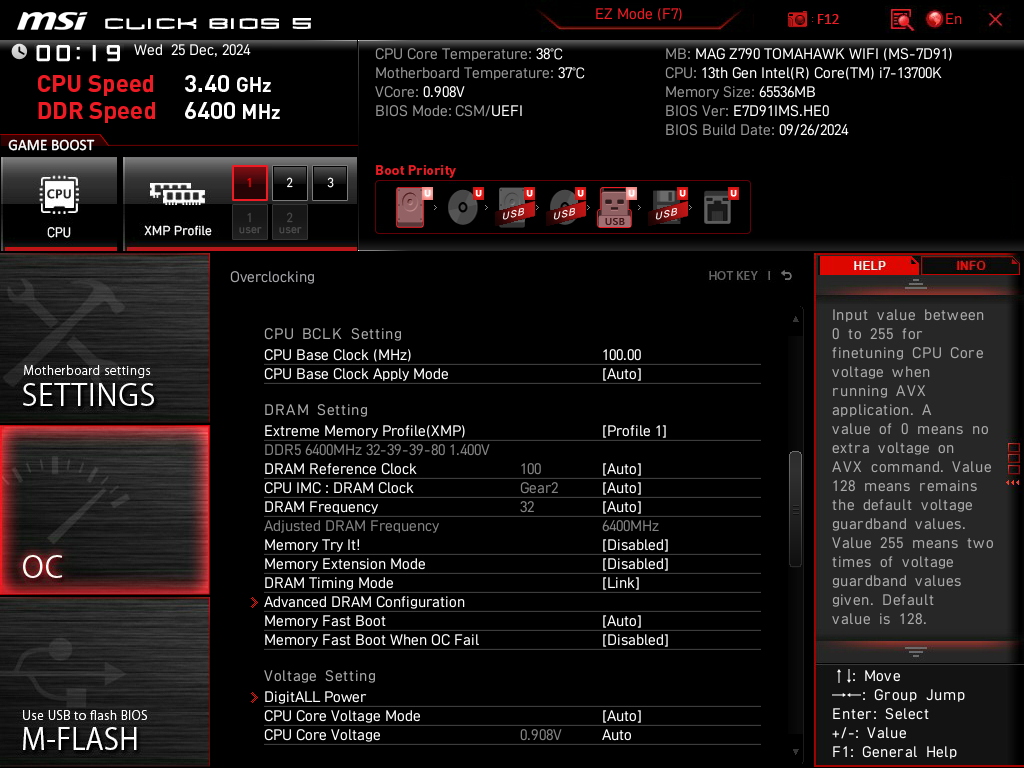Click the network boot device icon
The height and width of the screenshot is (768, 1024).
pos(720,207)
